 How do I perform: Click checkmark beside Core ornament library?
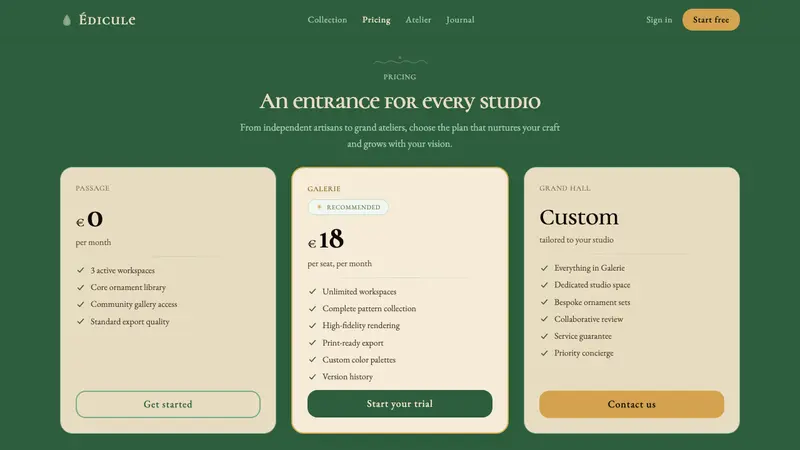tap(81, 287)
